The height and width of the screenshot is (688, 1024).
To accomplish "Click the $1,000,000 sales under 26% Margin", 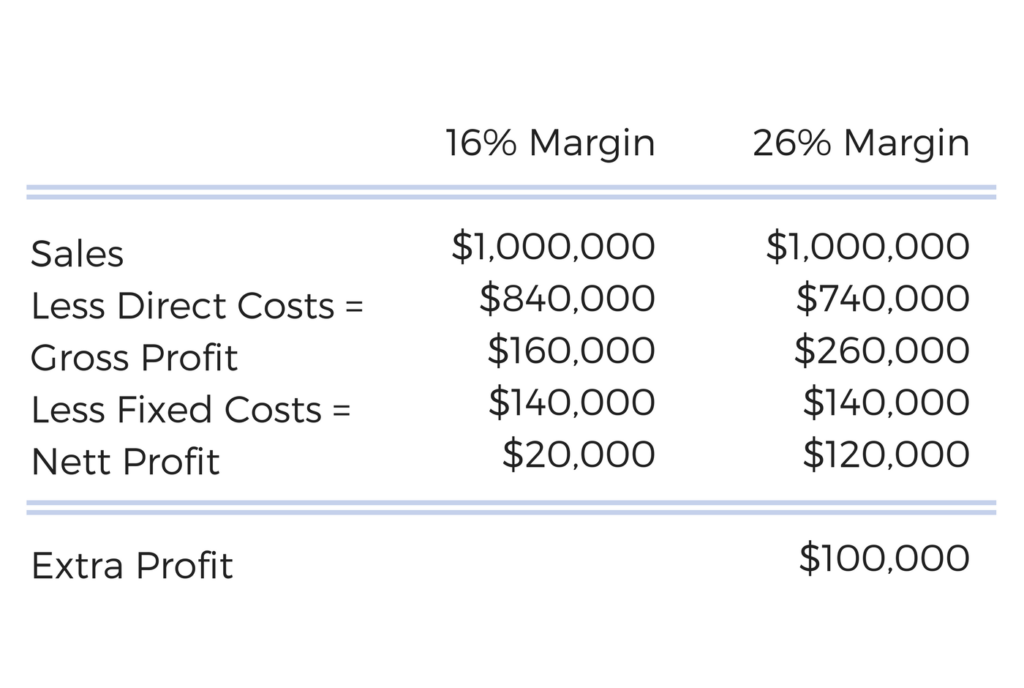I will (867, 247).
